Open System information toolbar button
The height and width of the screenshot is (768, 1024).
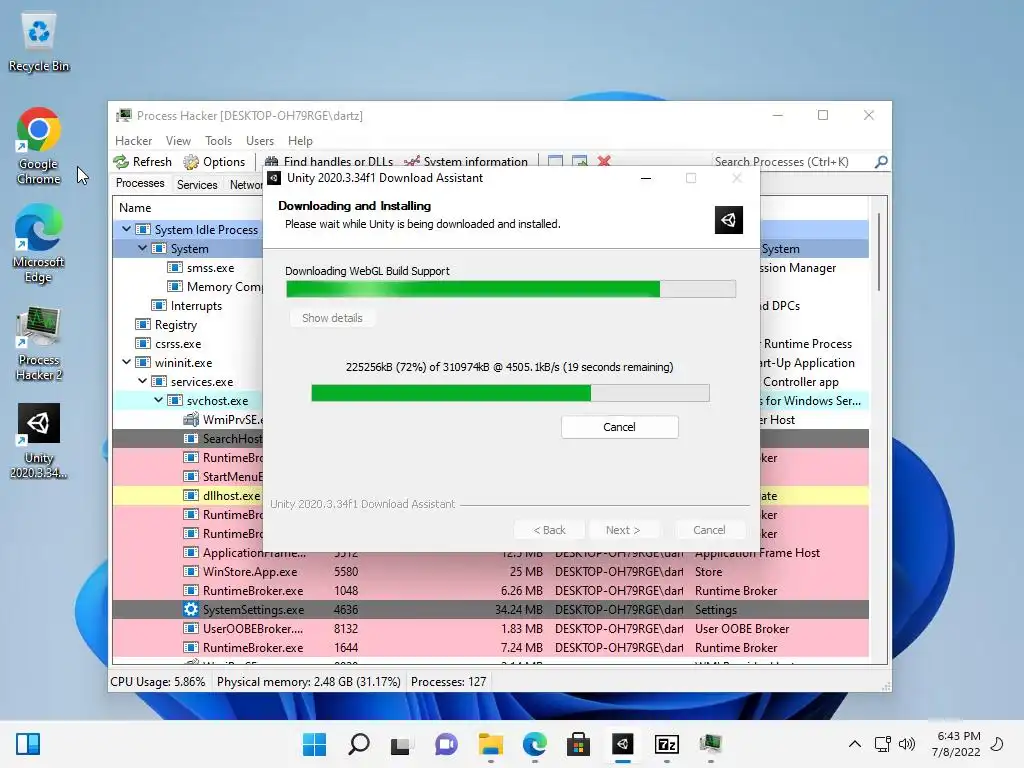click(x=466, y=161)
